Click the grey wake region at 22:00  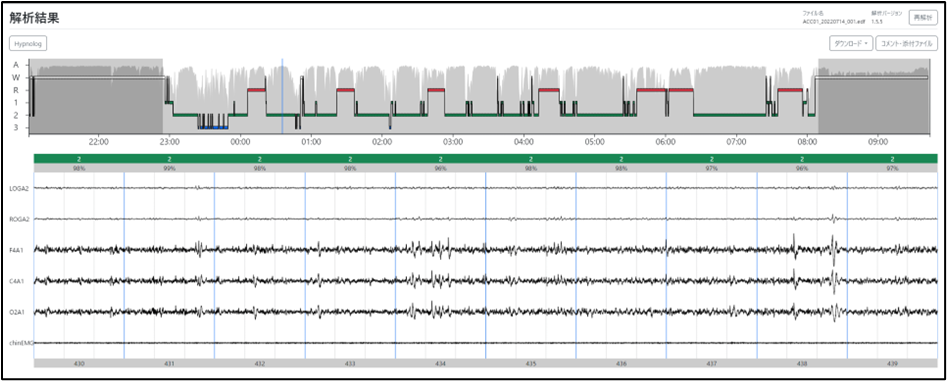(98, 97)
